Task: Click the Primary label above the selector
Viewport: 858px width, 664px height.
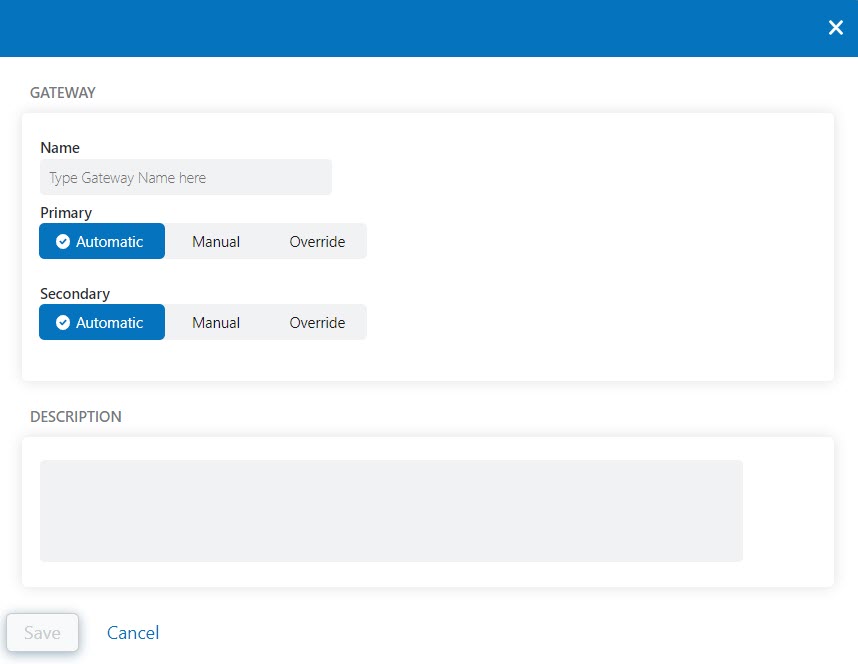Action: pos(65,212)
